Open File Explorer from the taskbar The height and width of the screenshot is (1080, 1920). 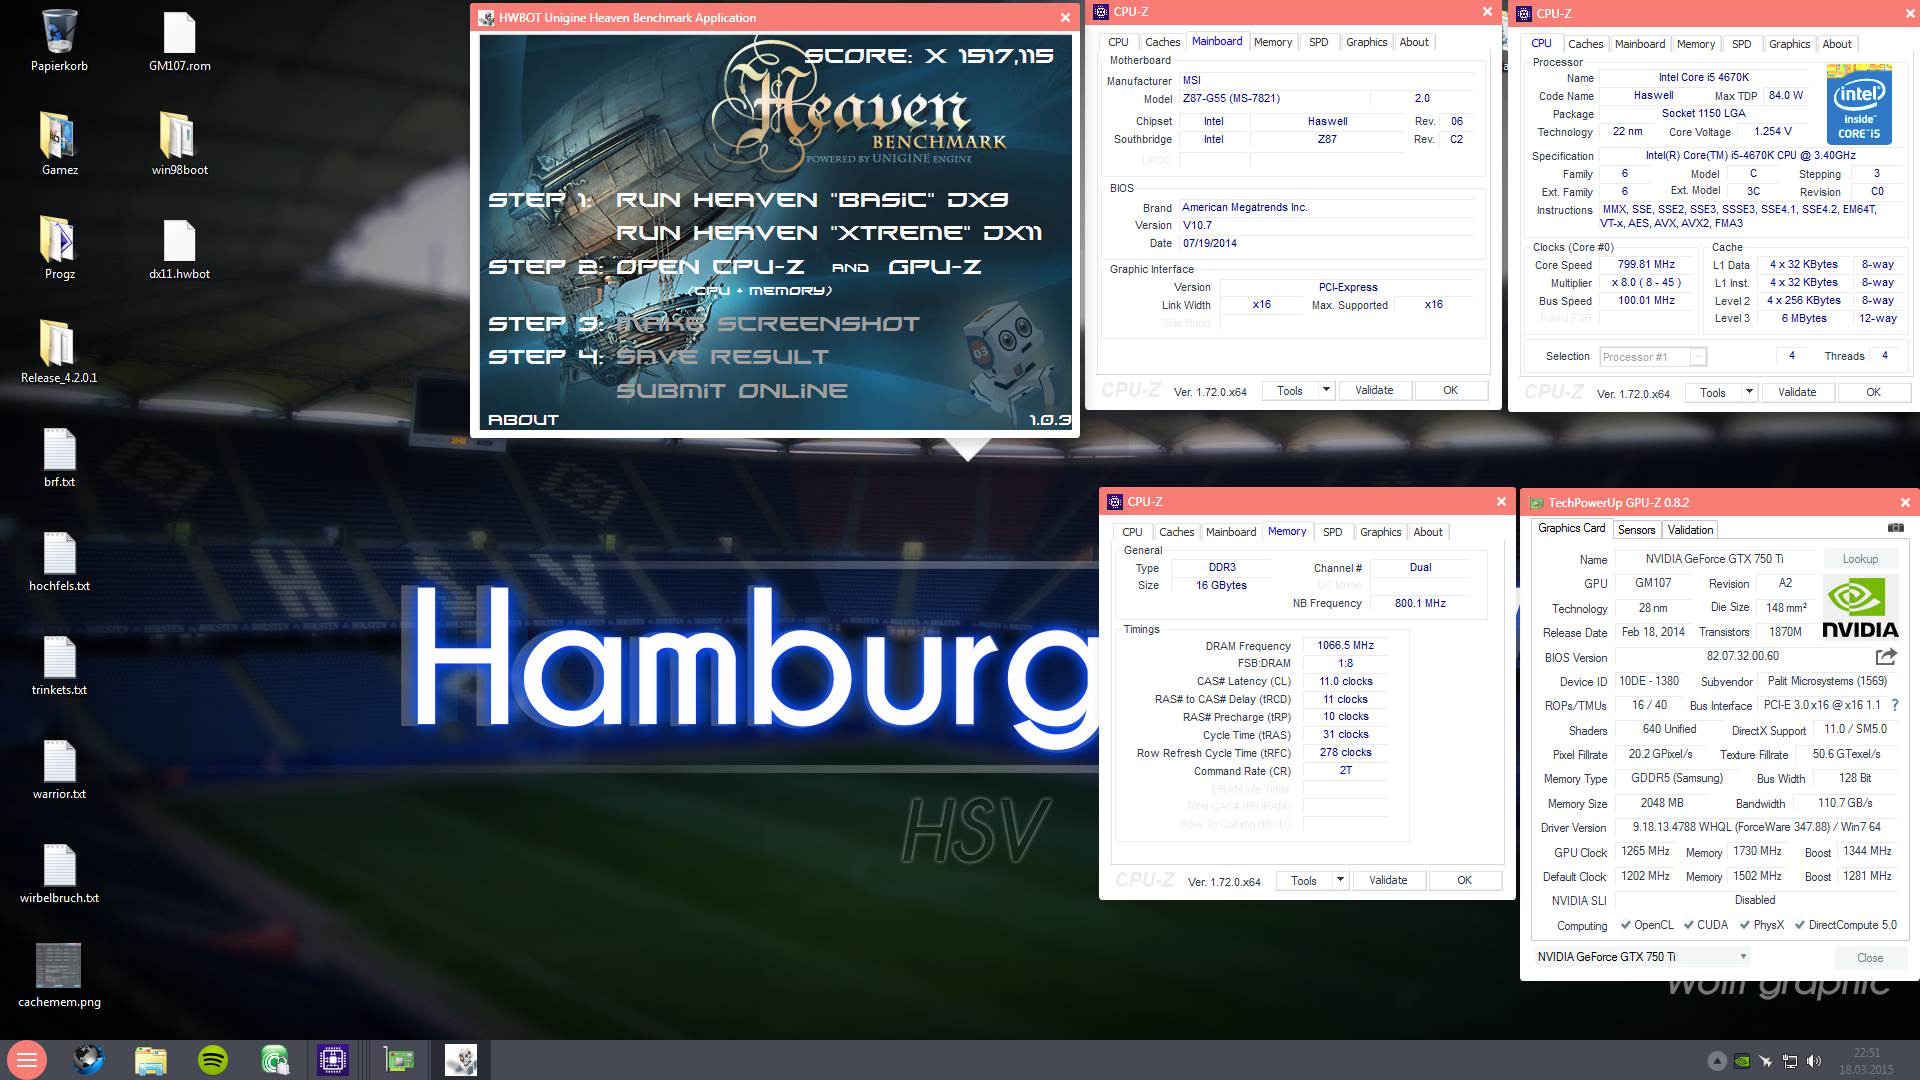(150, 1060)
